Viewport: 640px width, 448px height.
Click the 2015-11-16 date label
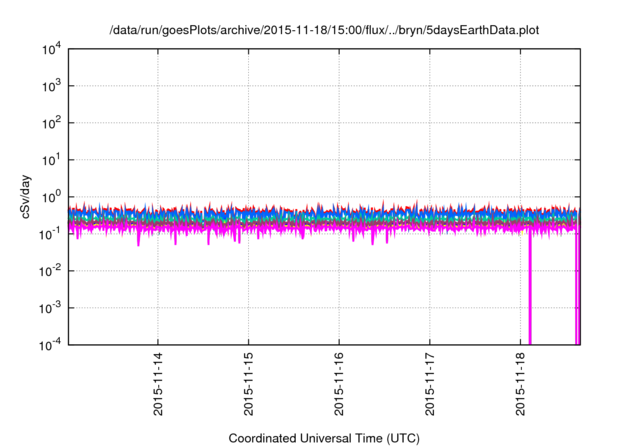click(x=339, y=384)
